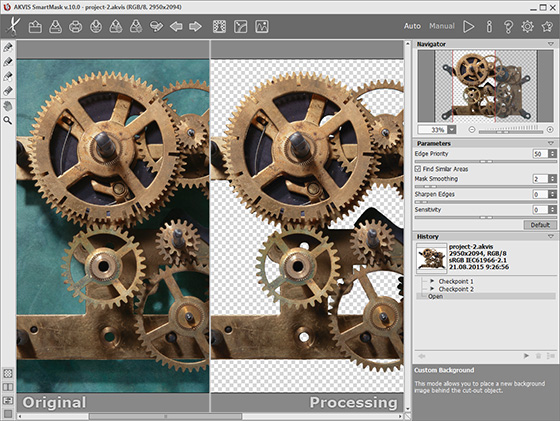This screenshot has width=560, height=421.
Task: Click the strokes pencil toolbar icon
Action: (156, 26)
